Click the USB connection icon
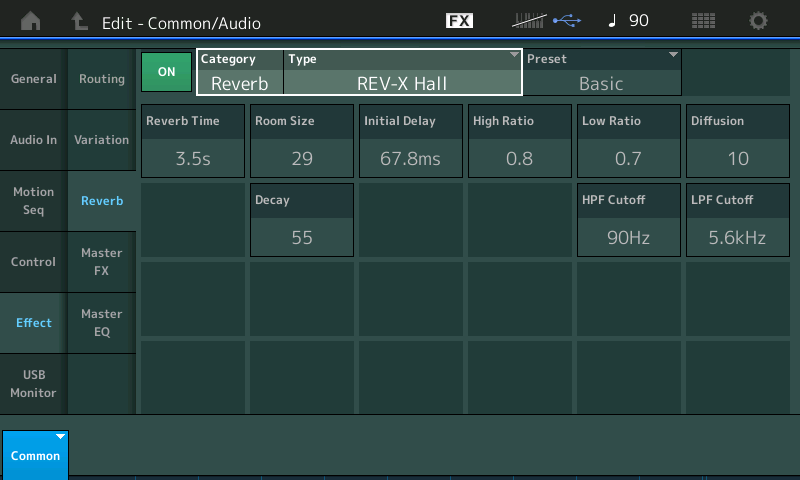The width and height of the screenshot is (800, 480). pyautogui.click(x=567, y=20)
